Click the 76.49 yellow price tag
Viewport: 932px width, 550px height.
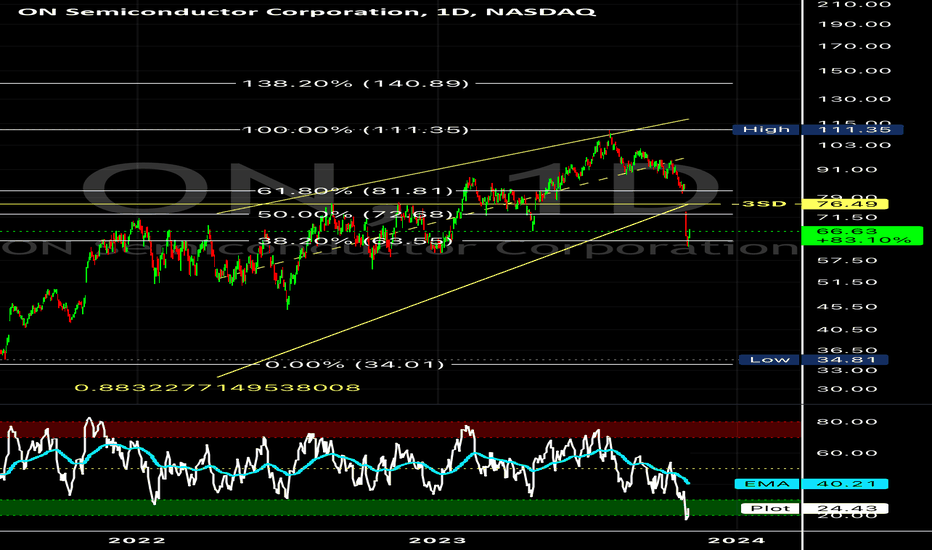coord(845,204)
